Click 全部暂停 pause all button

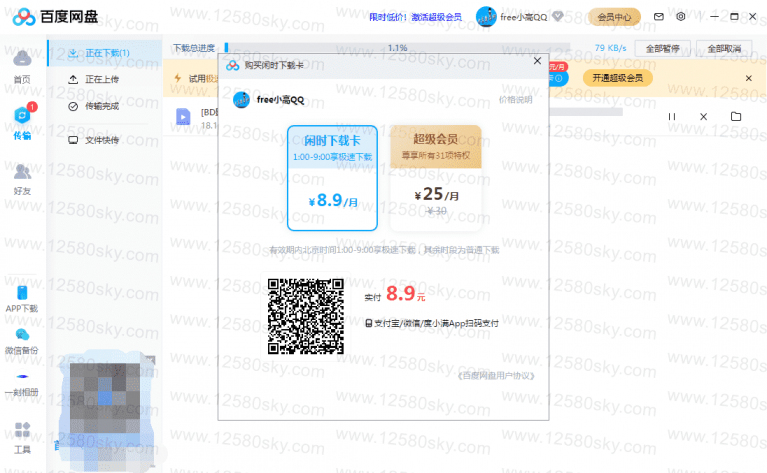coord(662,48)
